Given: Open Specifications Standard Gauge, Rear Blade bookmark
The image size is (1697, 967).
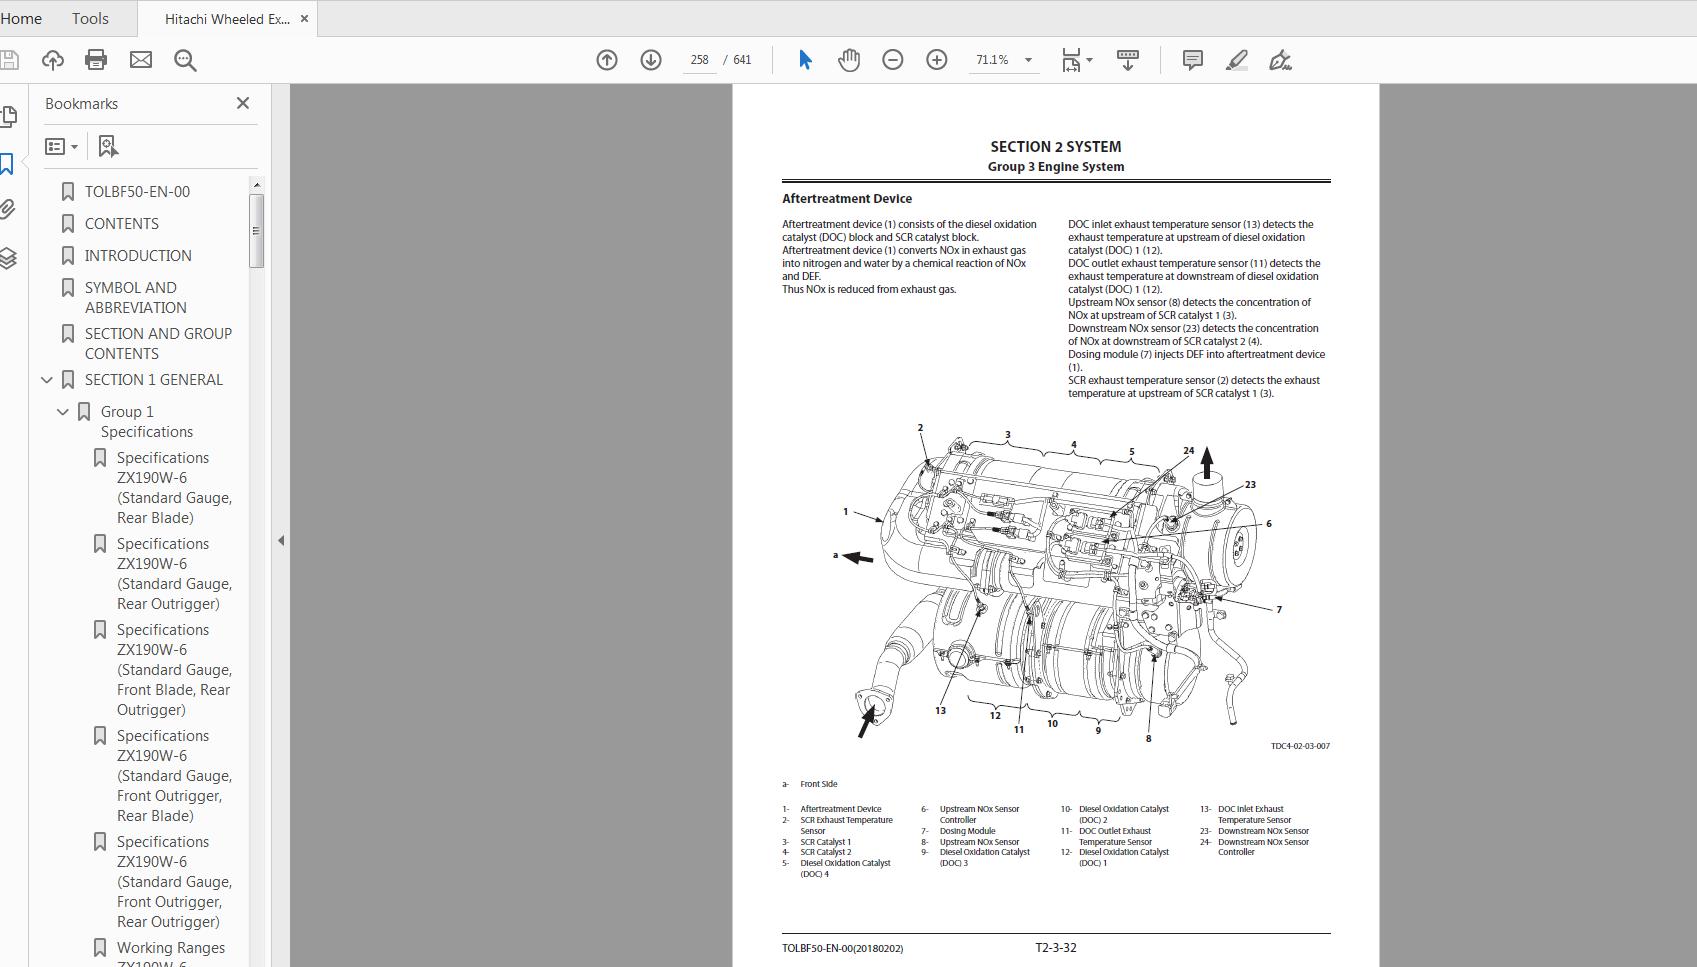Looking at the screenshot, I should click(x=174, y=488).
